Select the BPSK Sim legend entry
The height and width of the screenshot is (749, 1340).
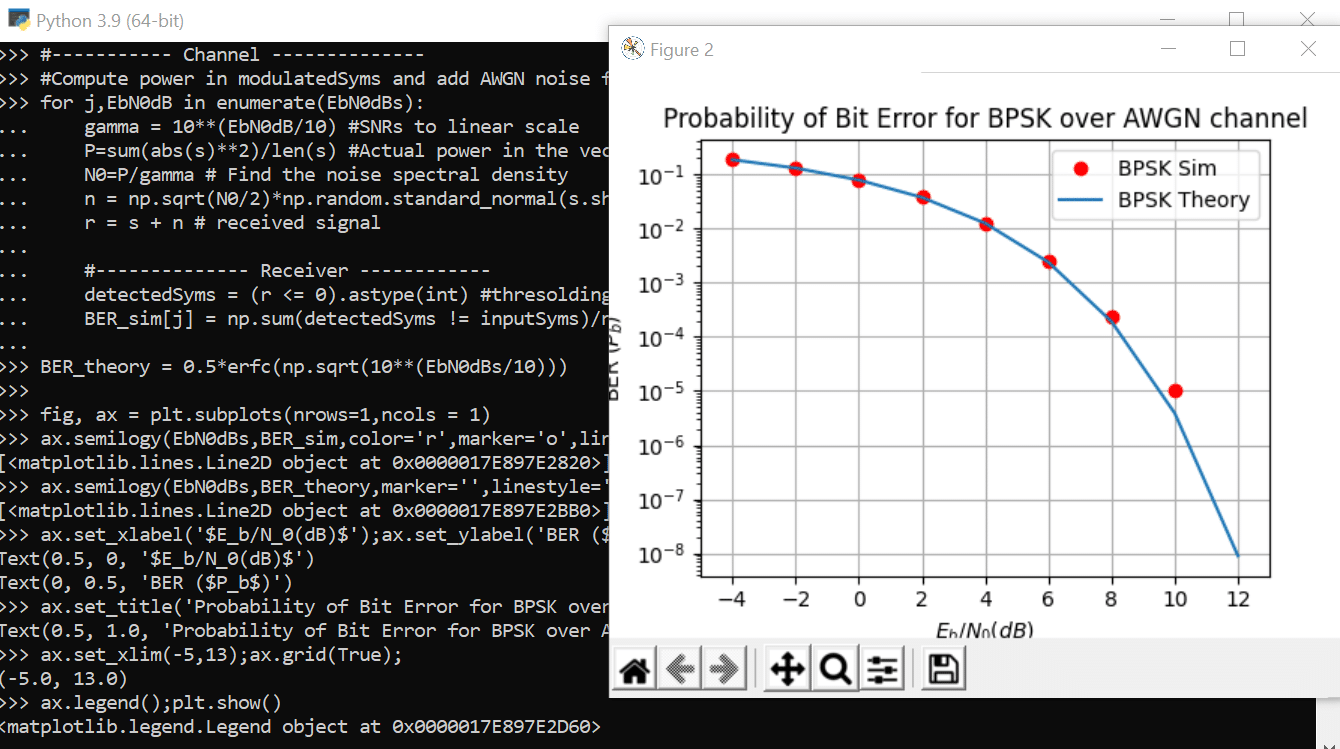[x=1167, y=168]
